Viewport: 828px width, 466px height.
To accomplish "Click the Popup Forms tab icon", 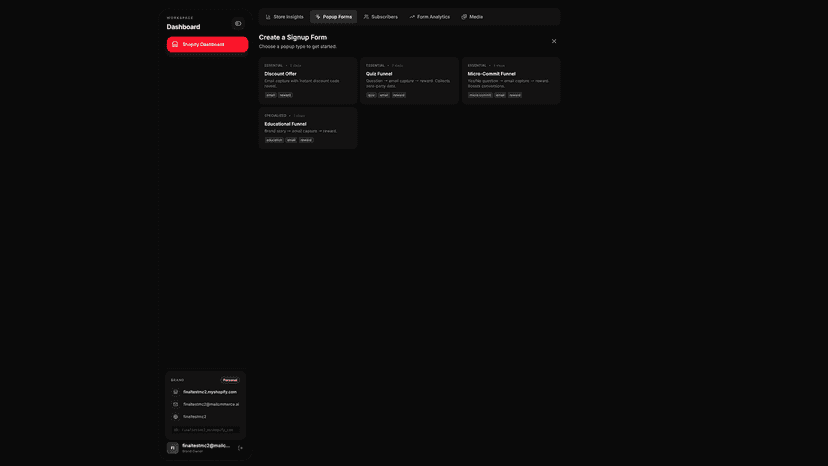I will [x=318, y=17].
